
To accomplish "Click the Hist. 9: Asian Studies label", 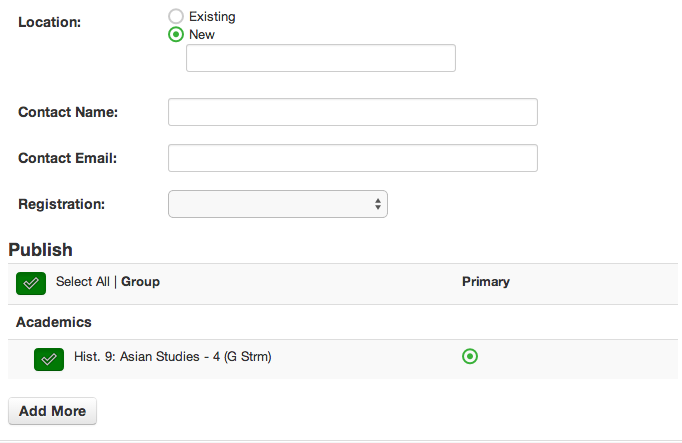I will click(173, 357).
